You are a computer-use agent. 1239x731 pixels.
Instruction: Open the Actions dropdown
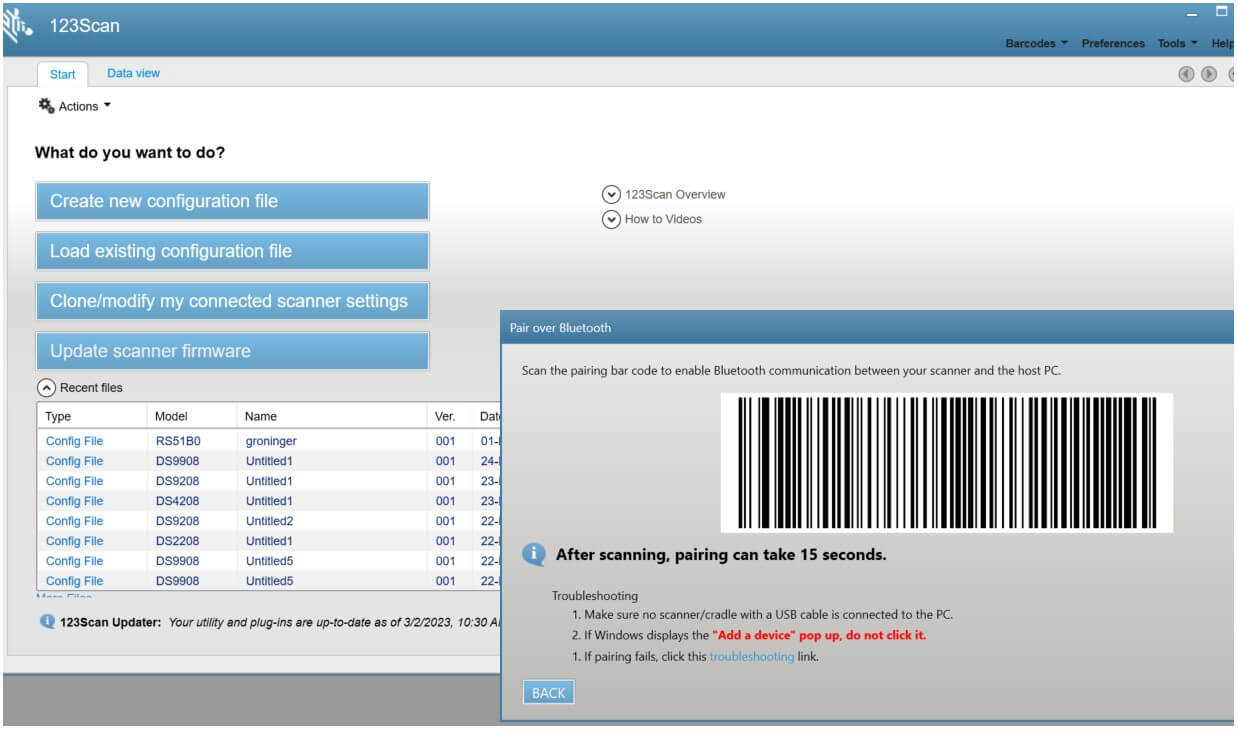[x=78, y=105]
